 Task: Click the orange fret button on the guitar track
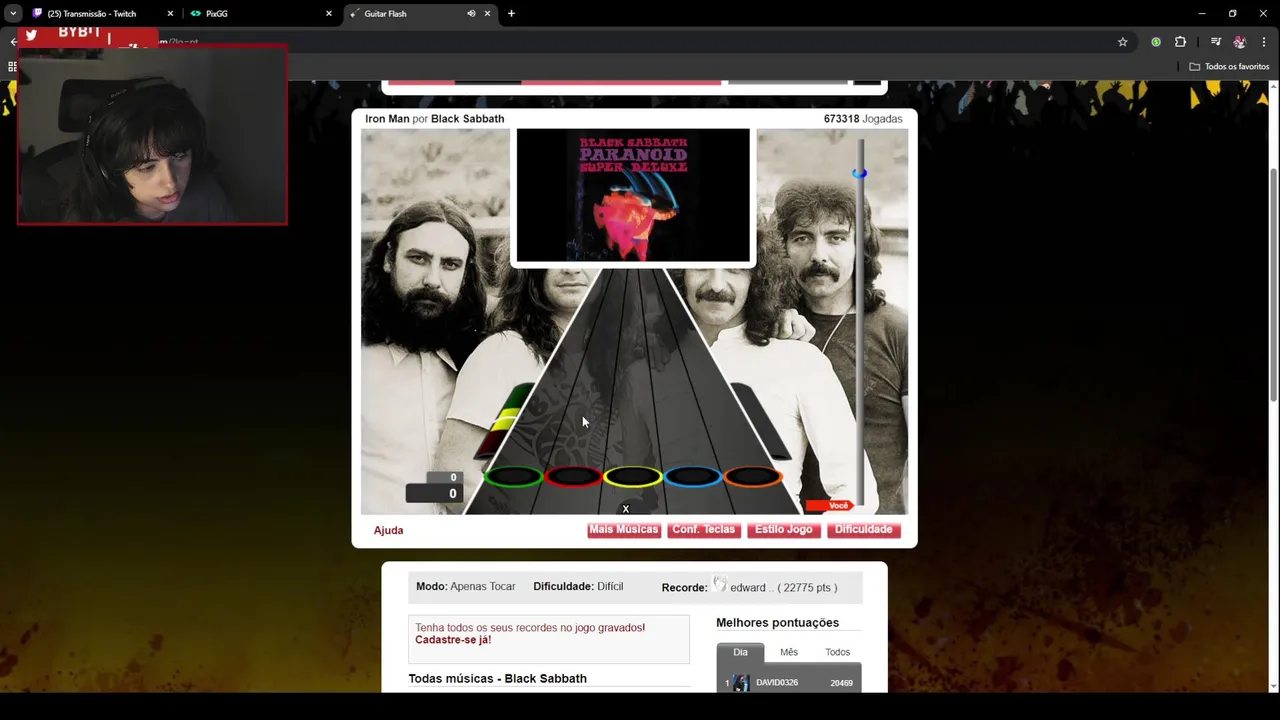click(753, 477)
